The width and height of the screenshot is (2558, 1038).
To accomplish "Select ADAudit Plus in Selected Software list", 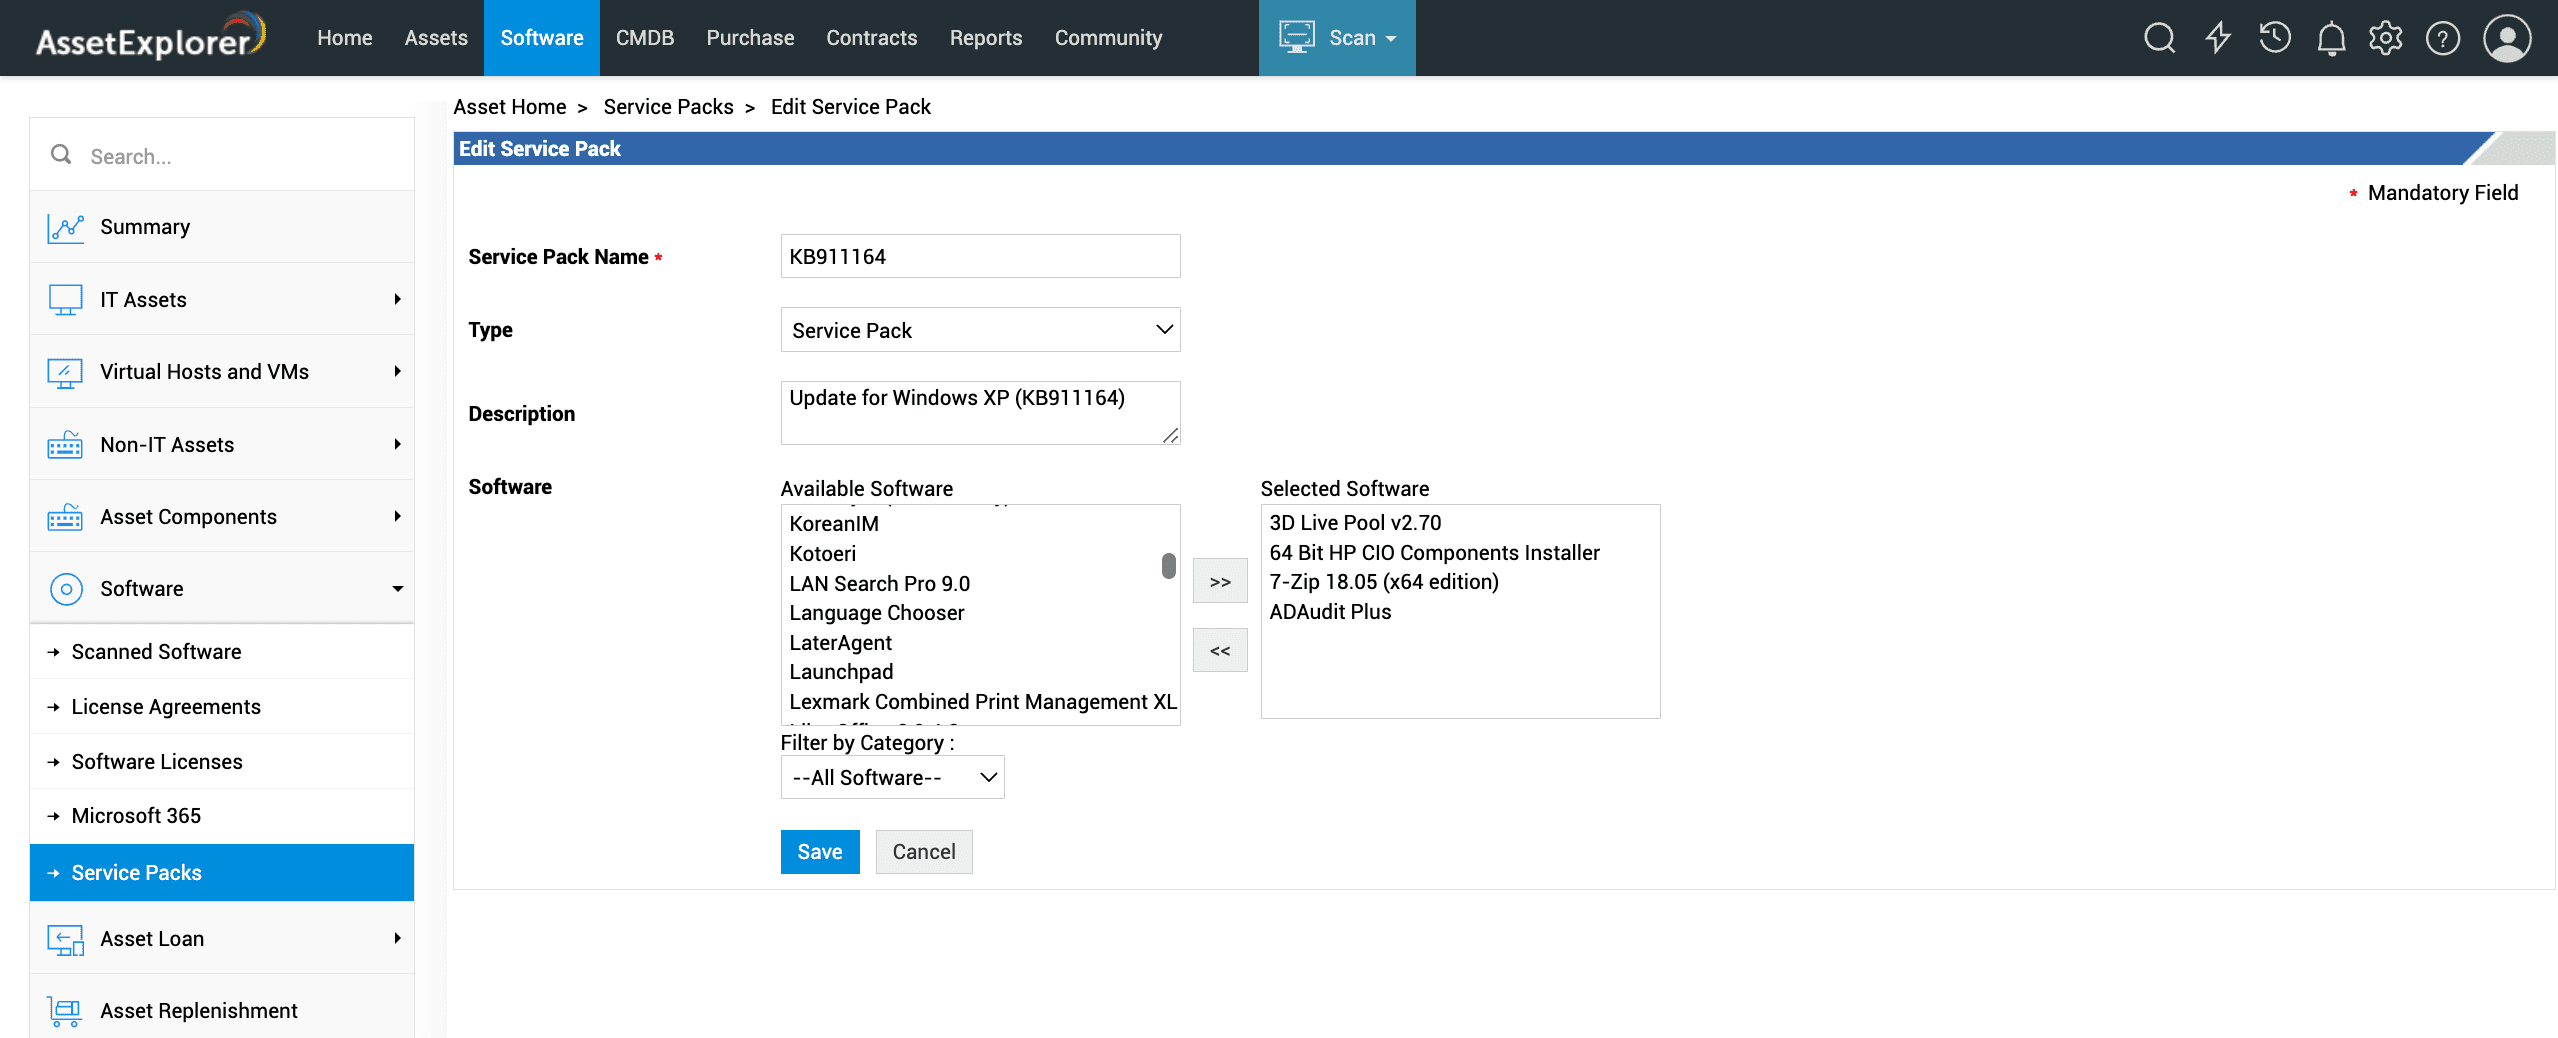I will pos(1329,612).
